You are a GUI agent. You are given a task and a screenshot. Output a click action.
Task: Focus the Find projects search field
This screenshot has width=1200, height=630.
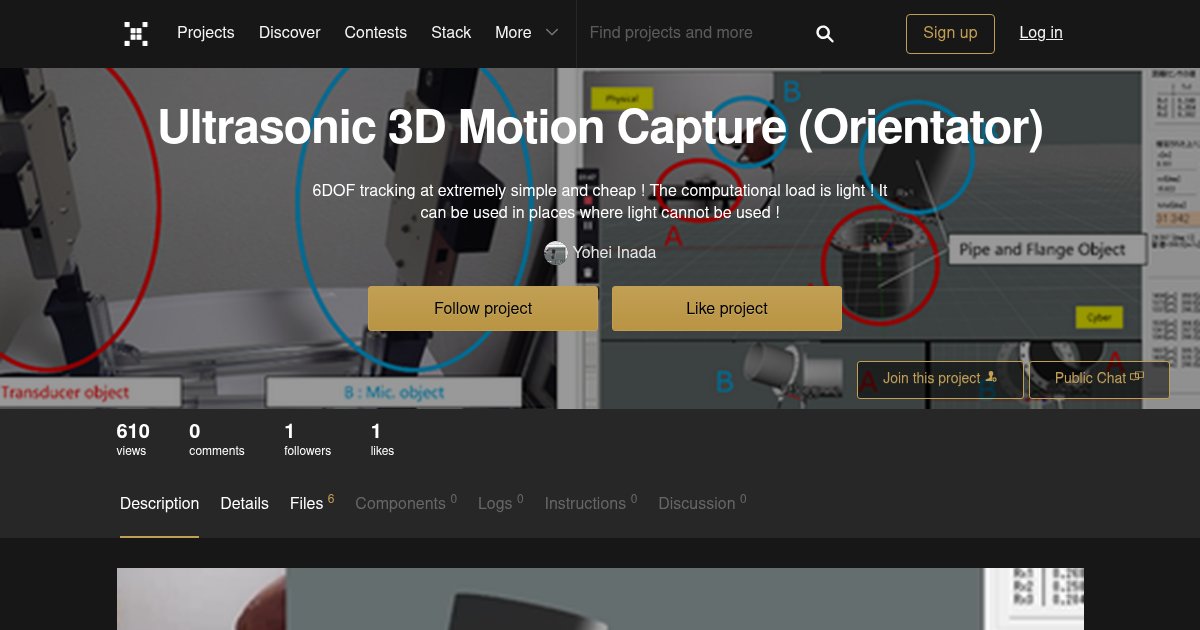695,33
